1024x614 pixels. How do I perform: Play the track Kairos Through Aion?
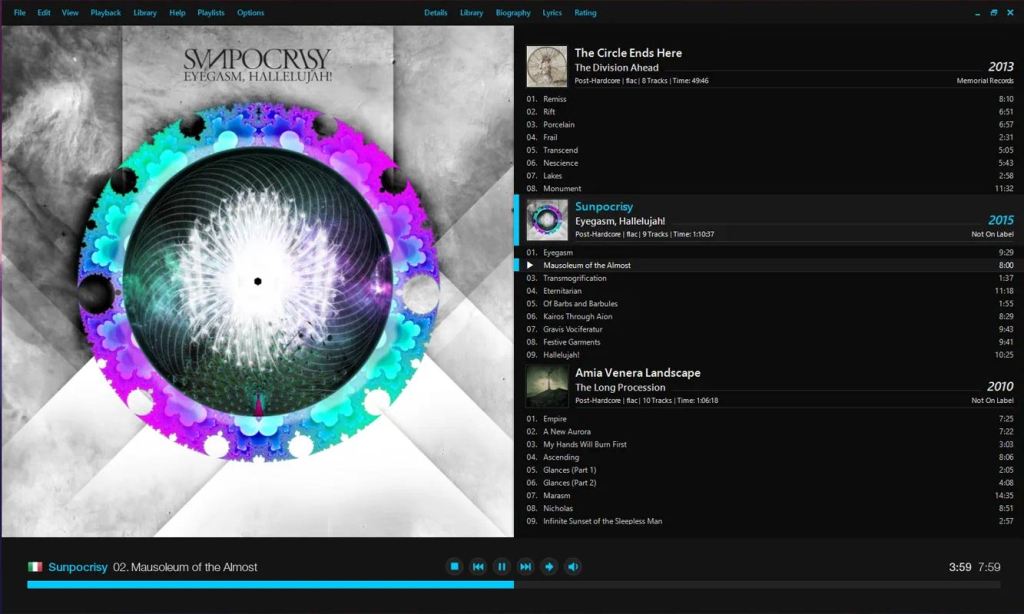[x=578, y=316]
